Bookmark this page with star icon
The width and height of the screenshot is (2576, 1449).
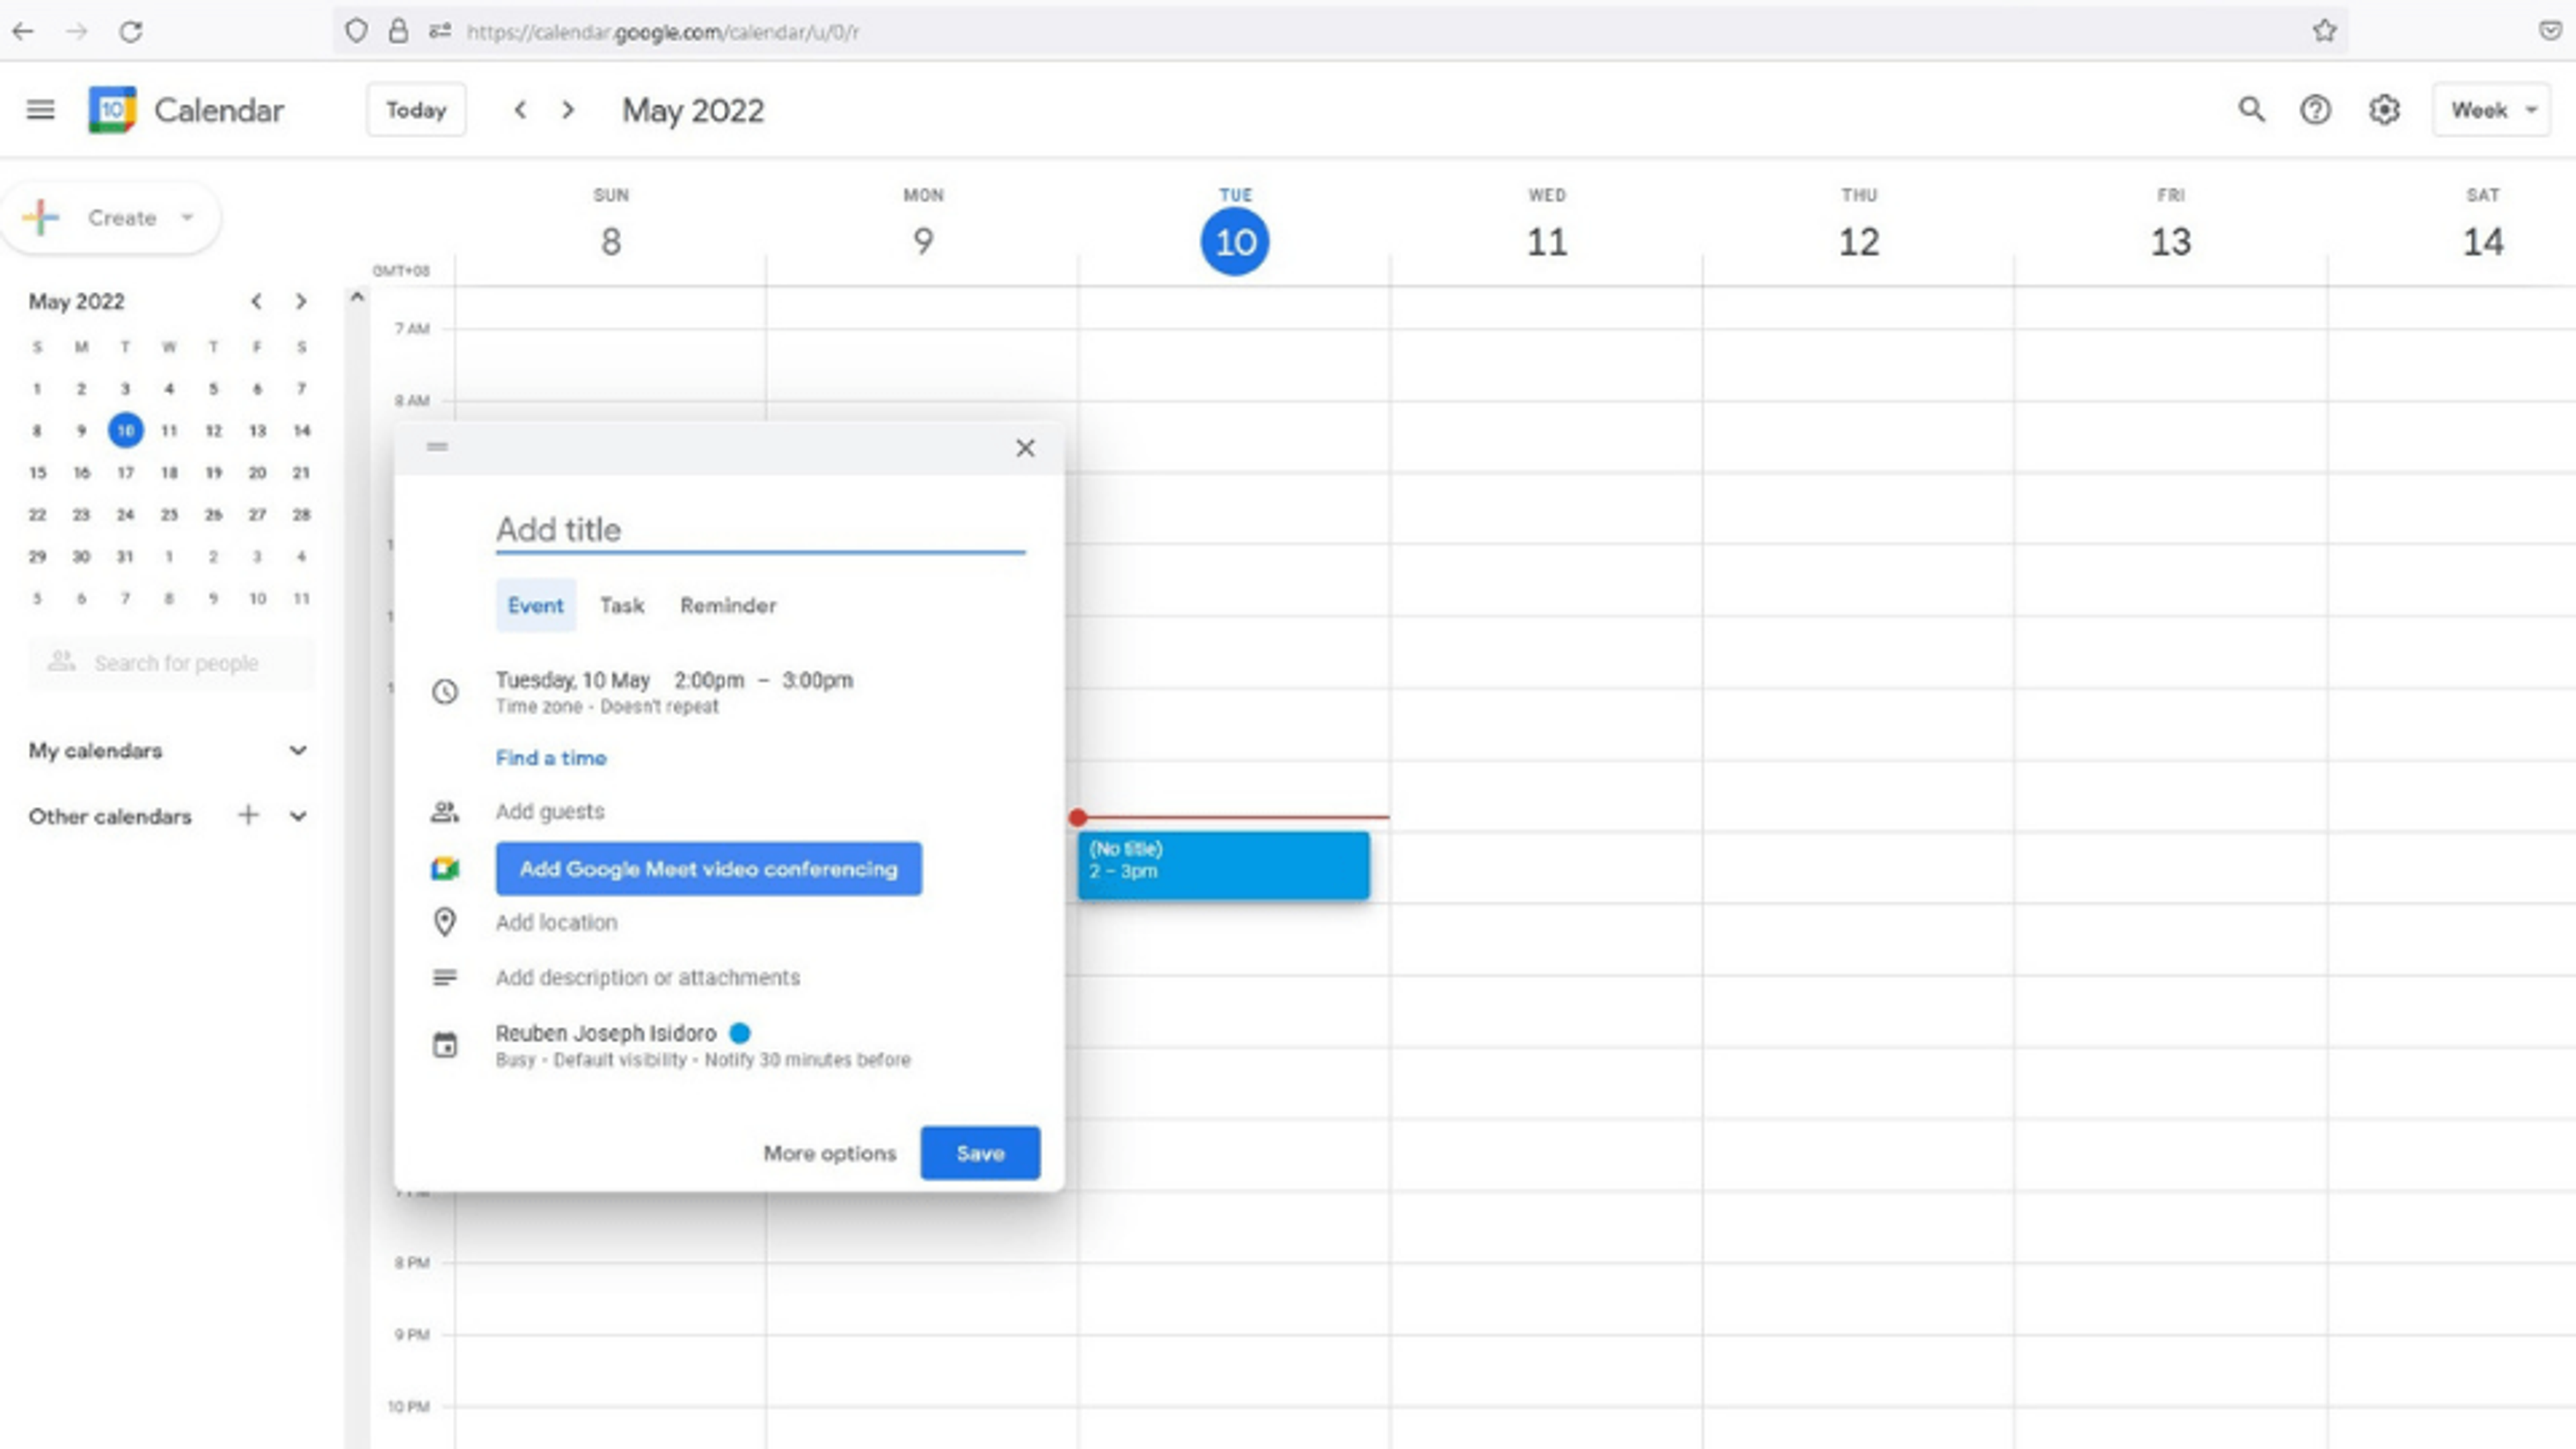point(2324,31)
